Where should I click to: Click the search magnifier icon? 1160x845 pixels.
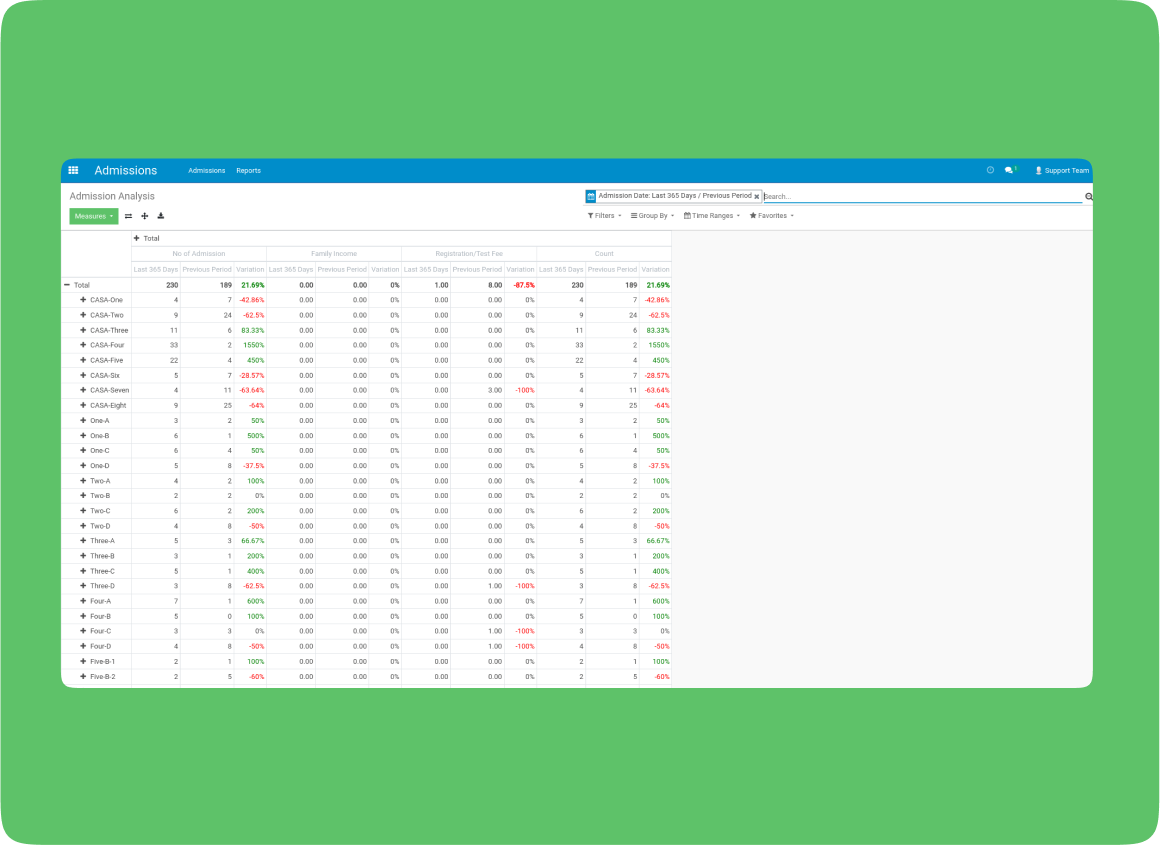pos(1088,197)
